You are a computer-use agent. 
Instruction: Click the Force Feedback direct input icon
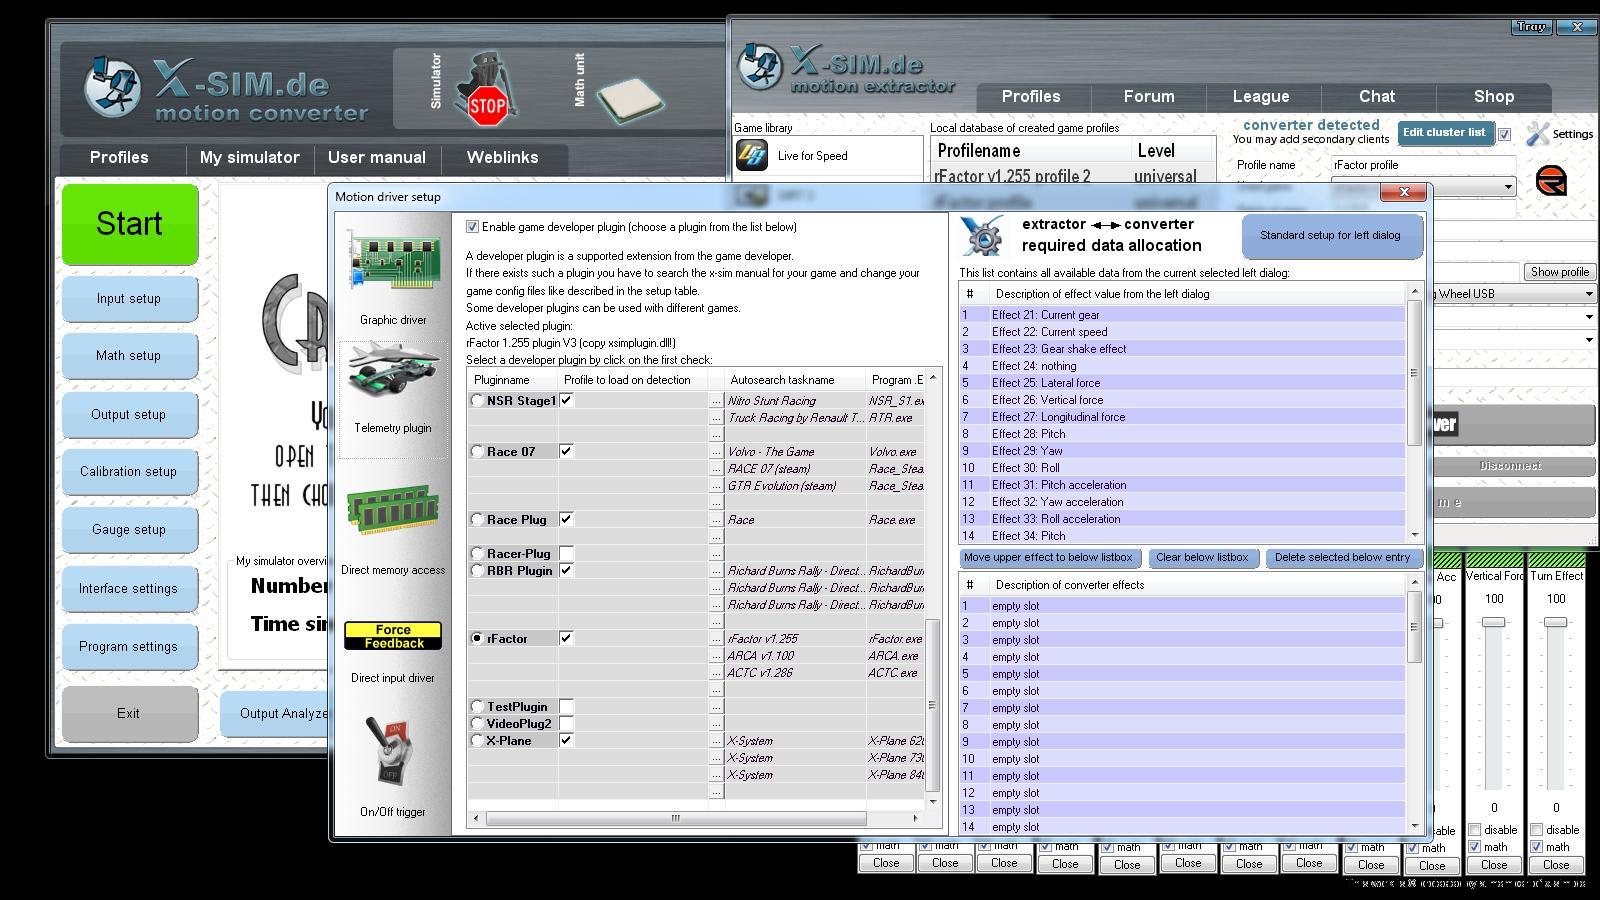pyautogui.click(x=393, y=636)
